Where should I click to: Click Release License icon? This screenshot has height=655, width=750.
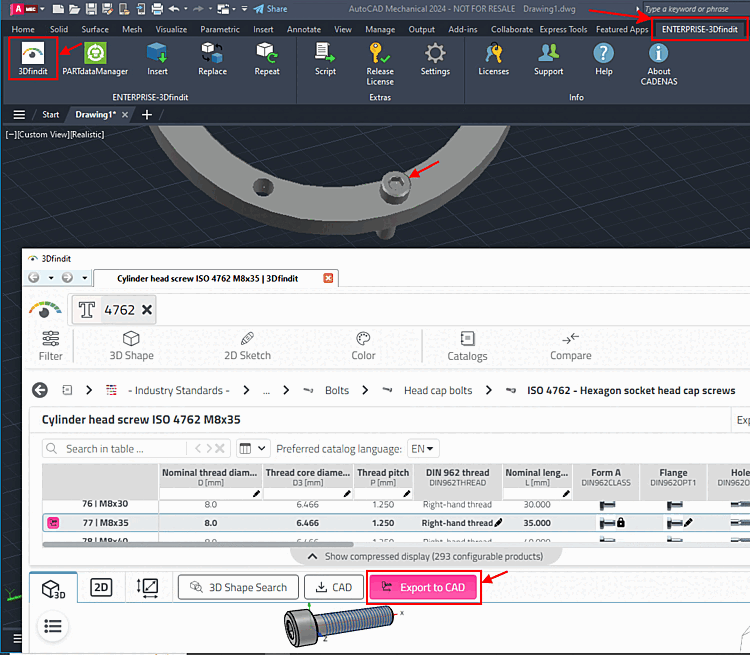point(380,64)
